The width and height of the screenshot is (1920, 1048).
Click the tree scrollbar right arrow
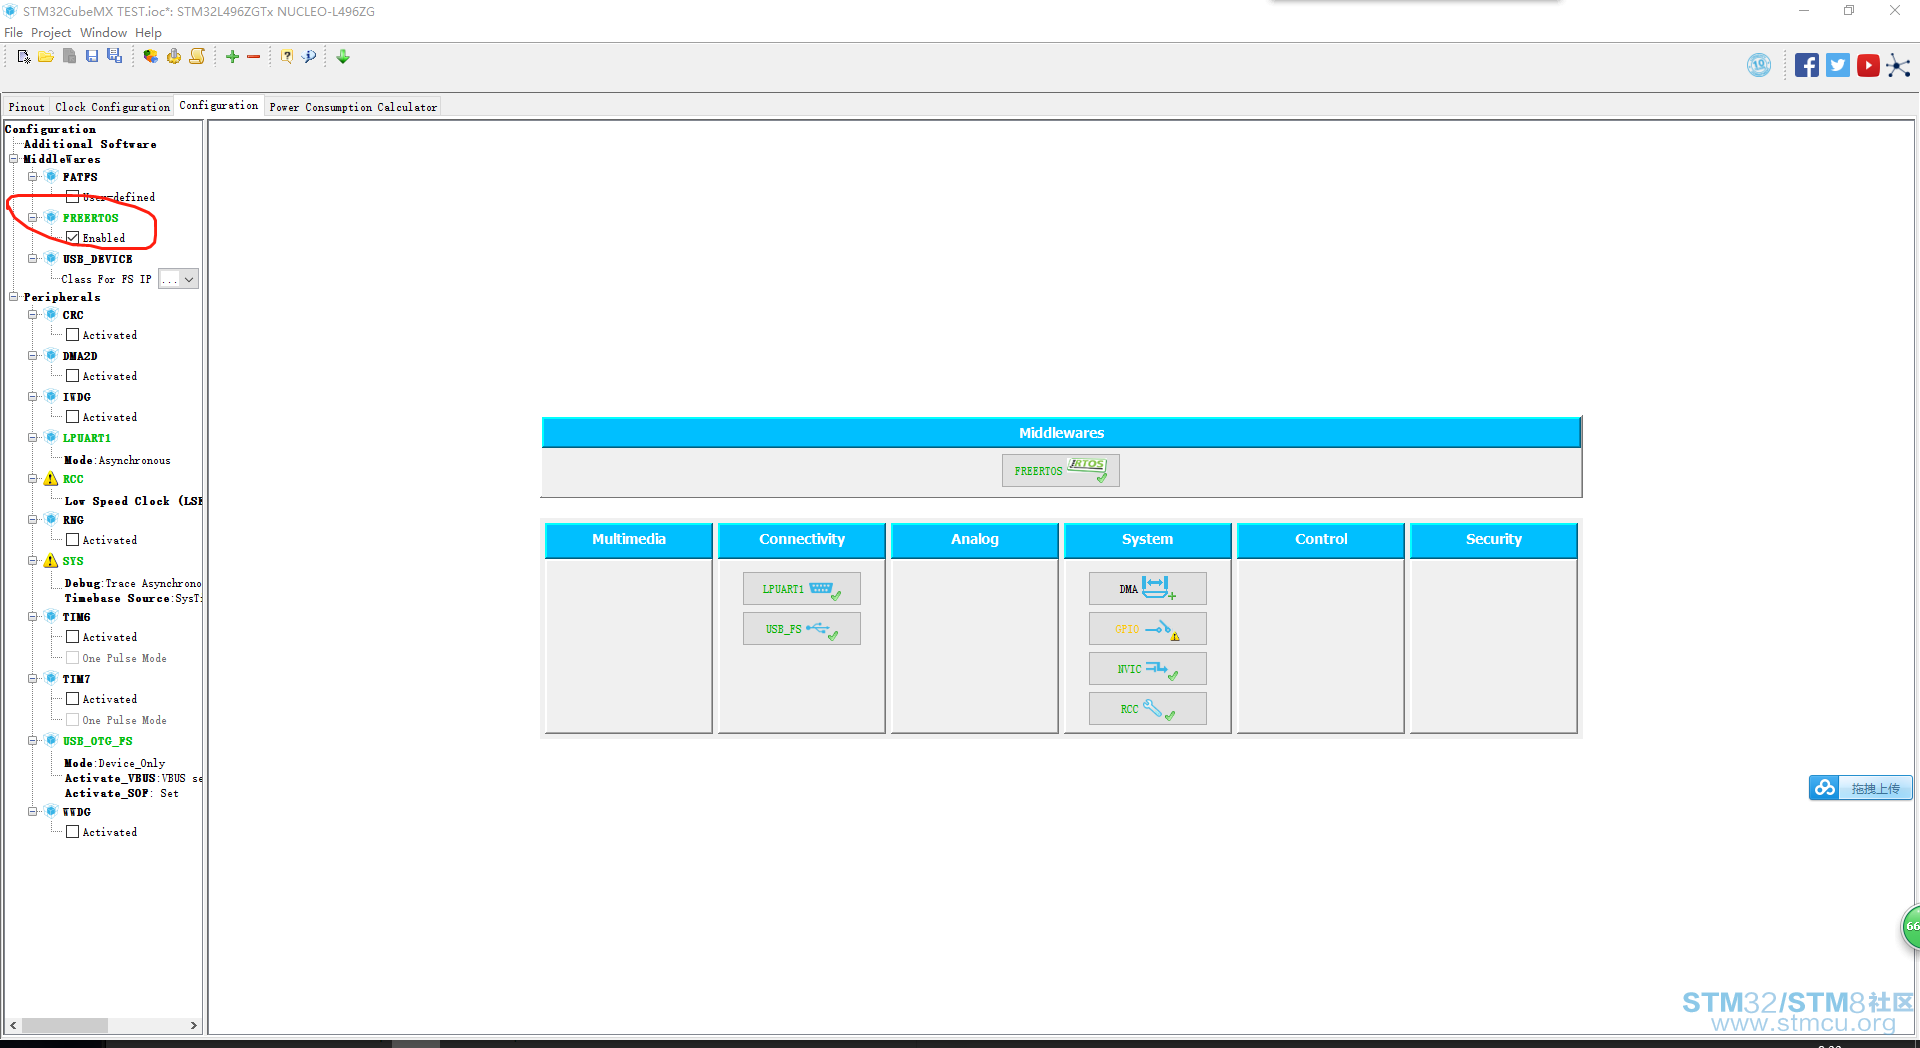tap(194, 1025)
